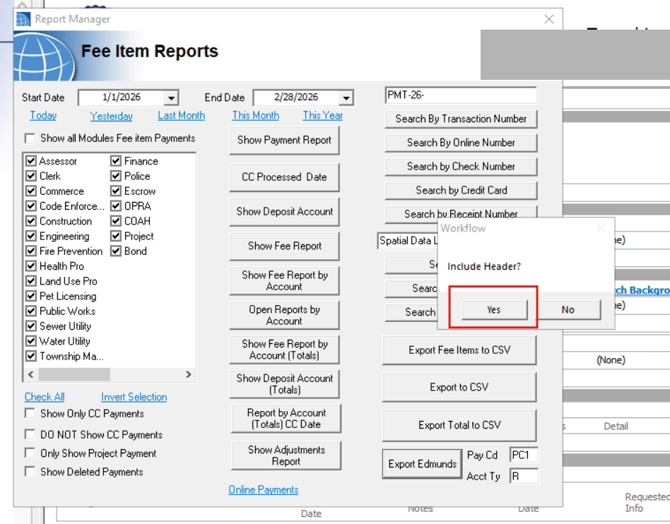
Task: Click No in the Workflow dialog
Action: click(567, 309)
